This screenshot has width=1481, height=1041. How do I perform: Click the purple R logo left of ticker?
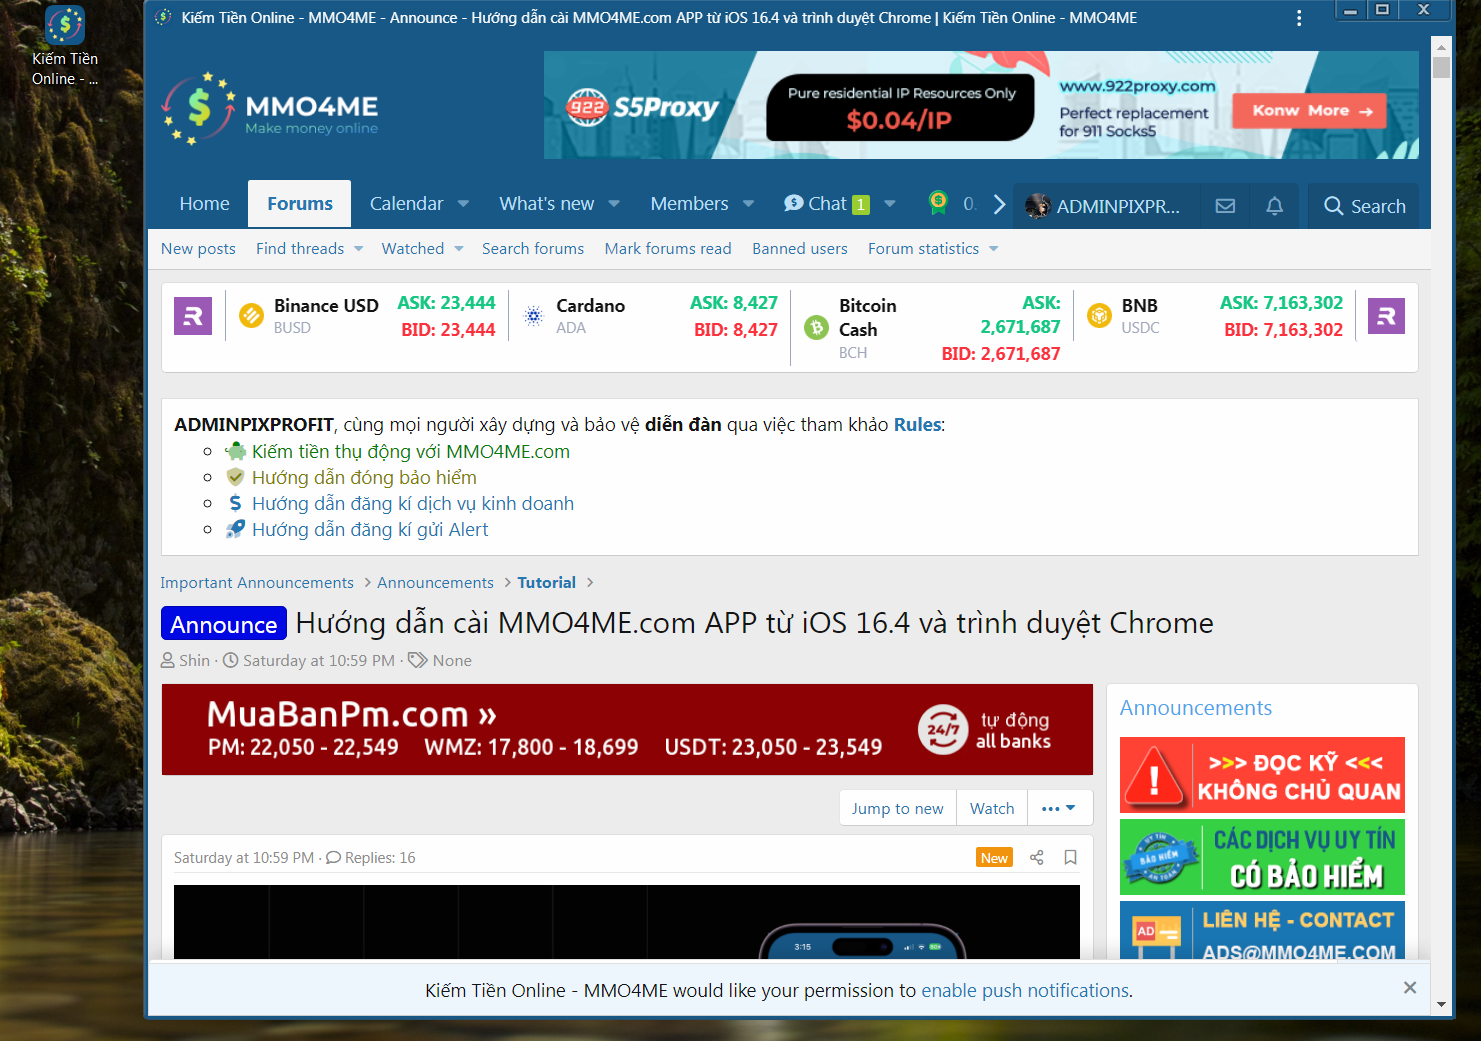tap(193, 316)
